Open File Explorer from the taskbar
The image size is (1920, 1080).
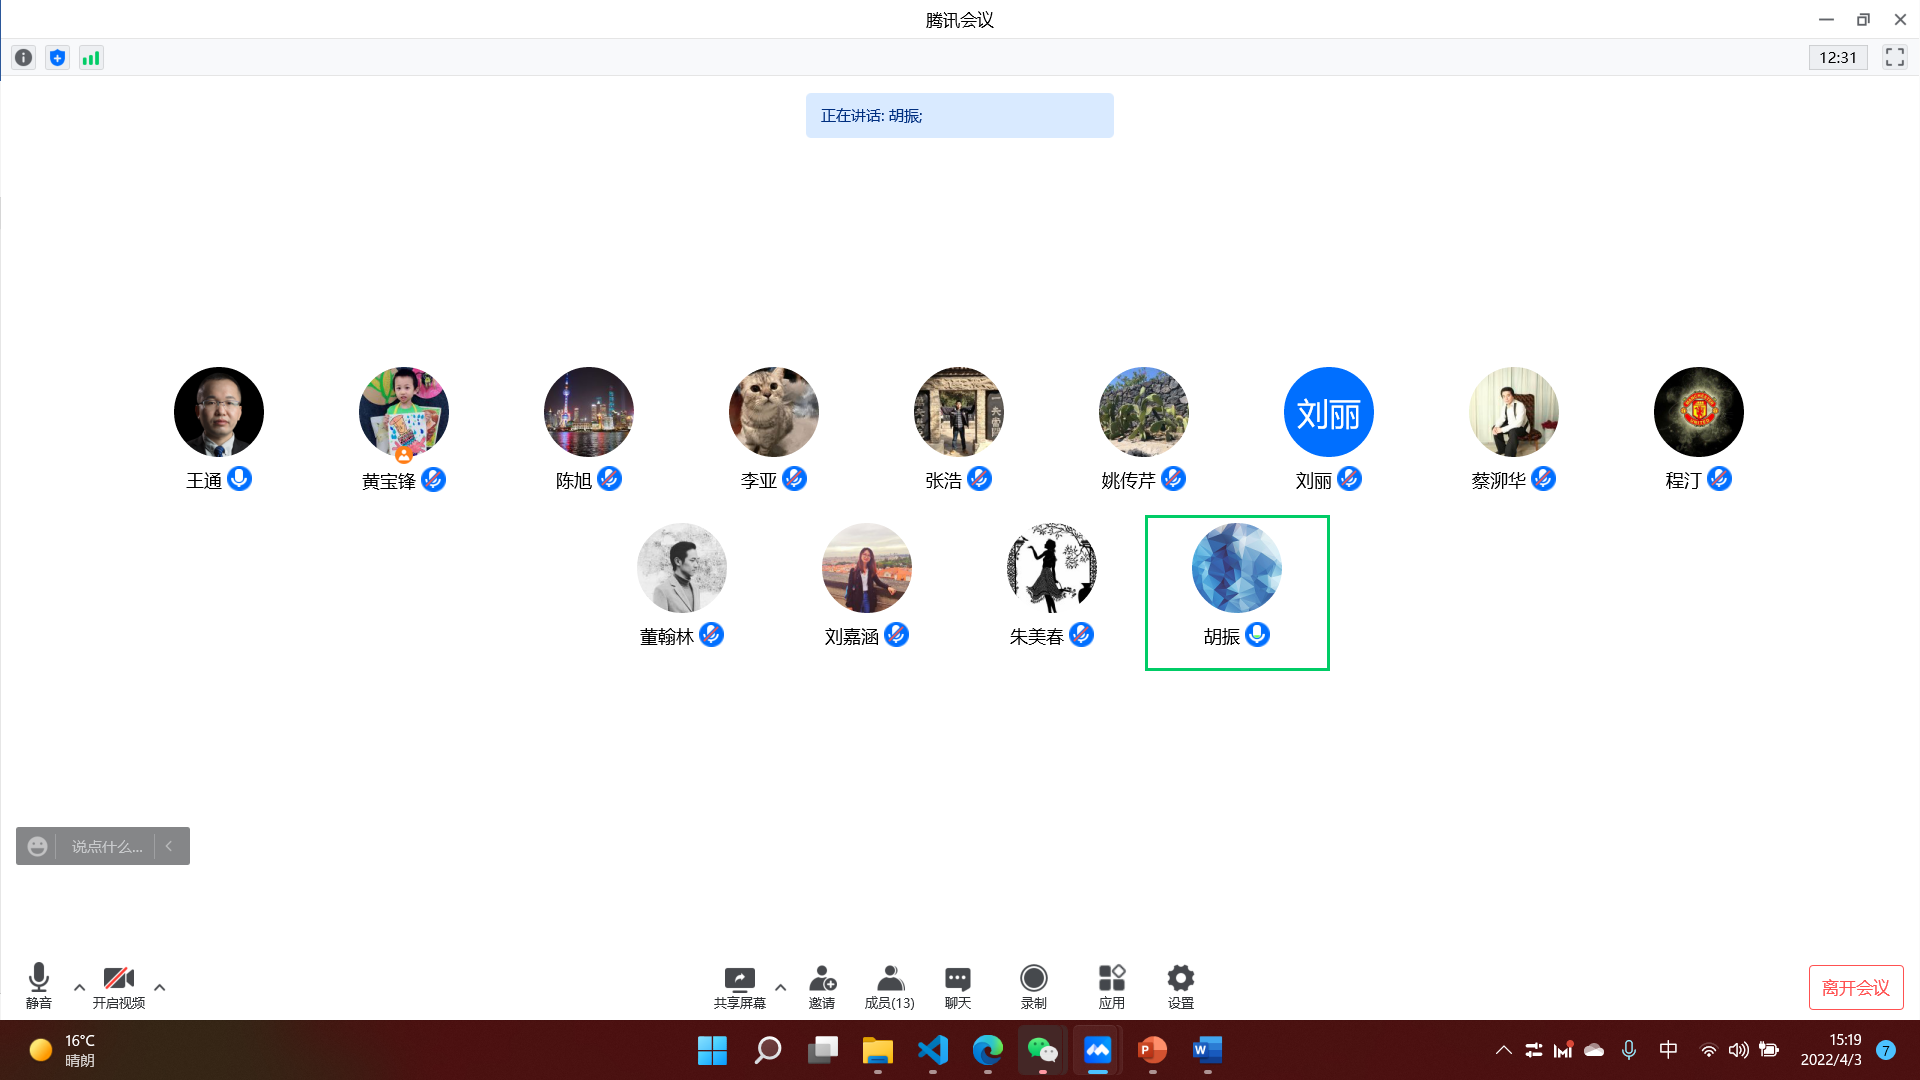[877, 1050]
